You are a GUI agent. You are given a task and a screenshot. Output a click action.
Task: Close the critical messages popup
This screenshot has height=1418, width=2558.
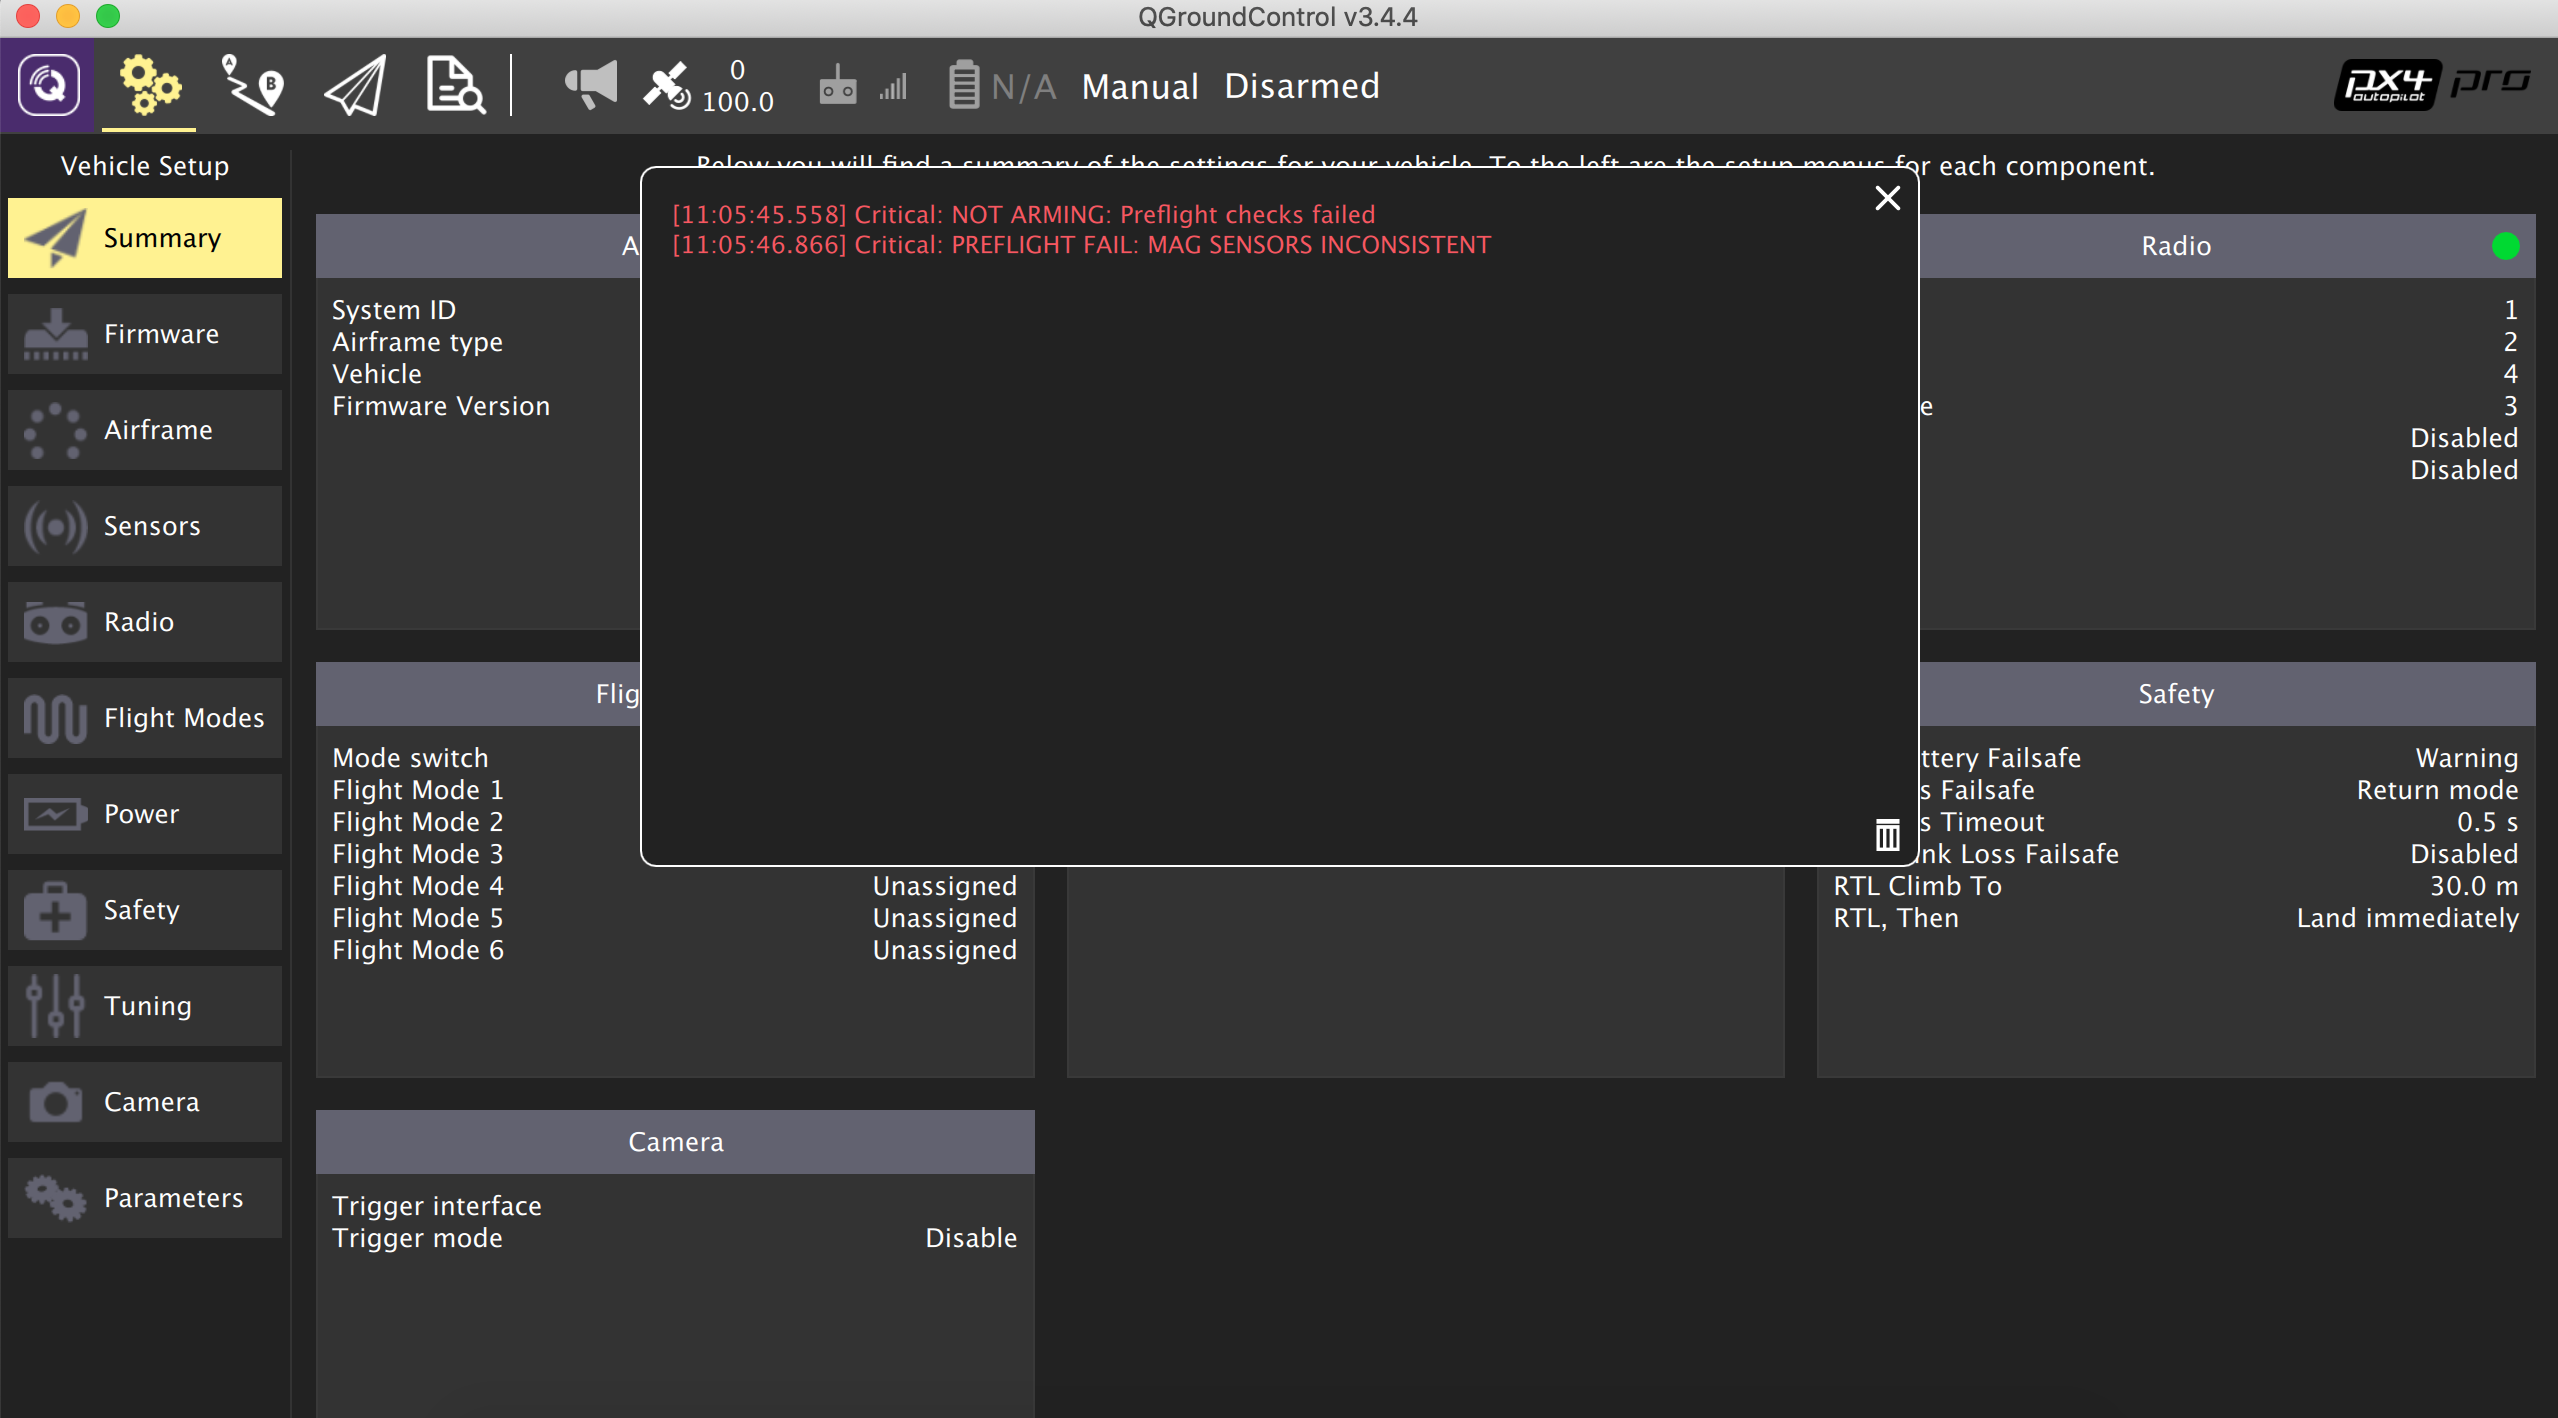(x=1887, y=198)
